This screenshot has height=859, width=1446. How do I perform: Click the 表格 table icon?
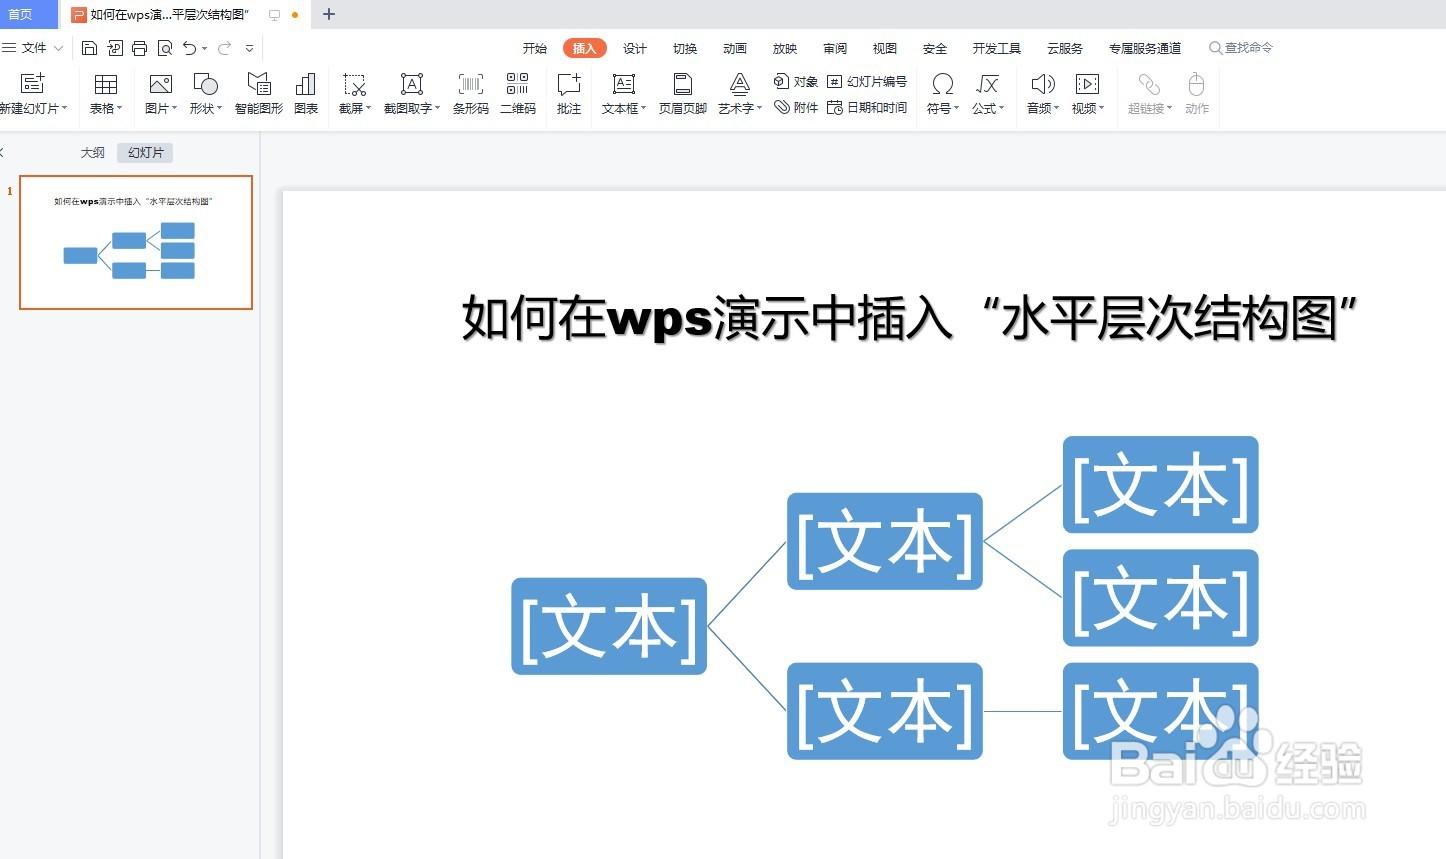point(106,84)
